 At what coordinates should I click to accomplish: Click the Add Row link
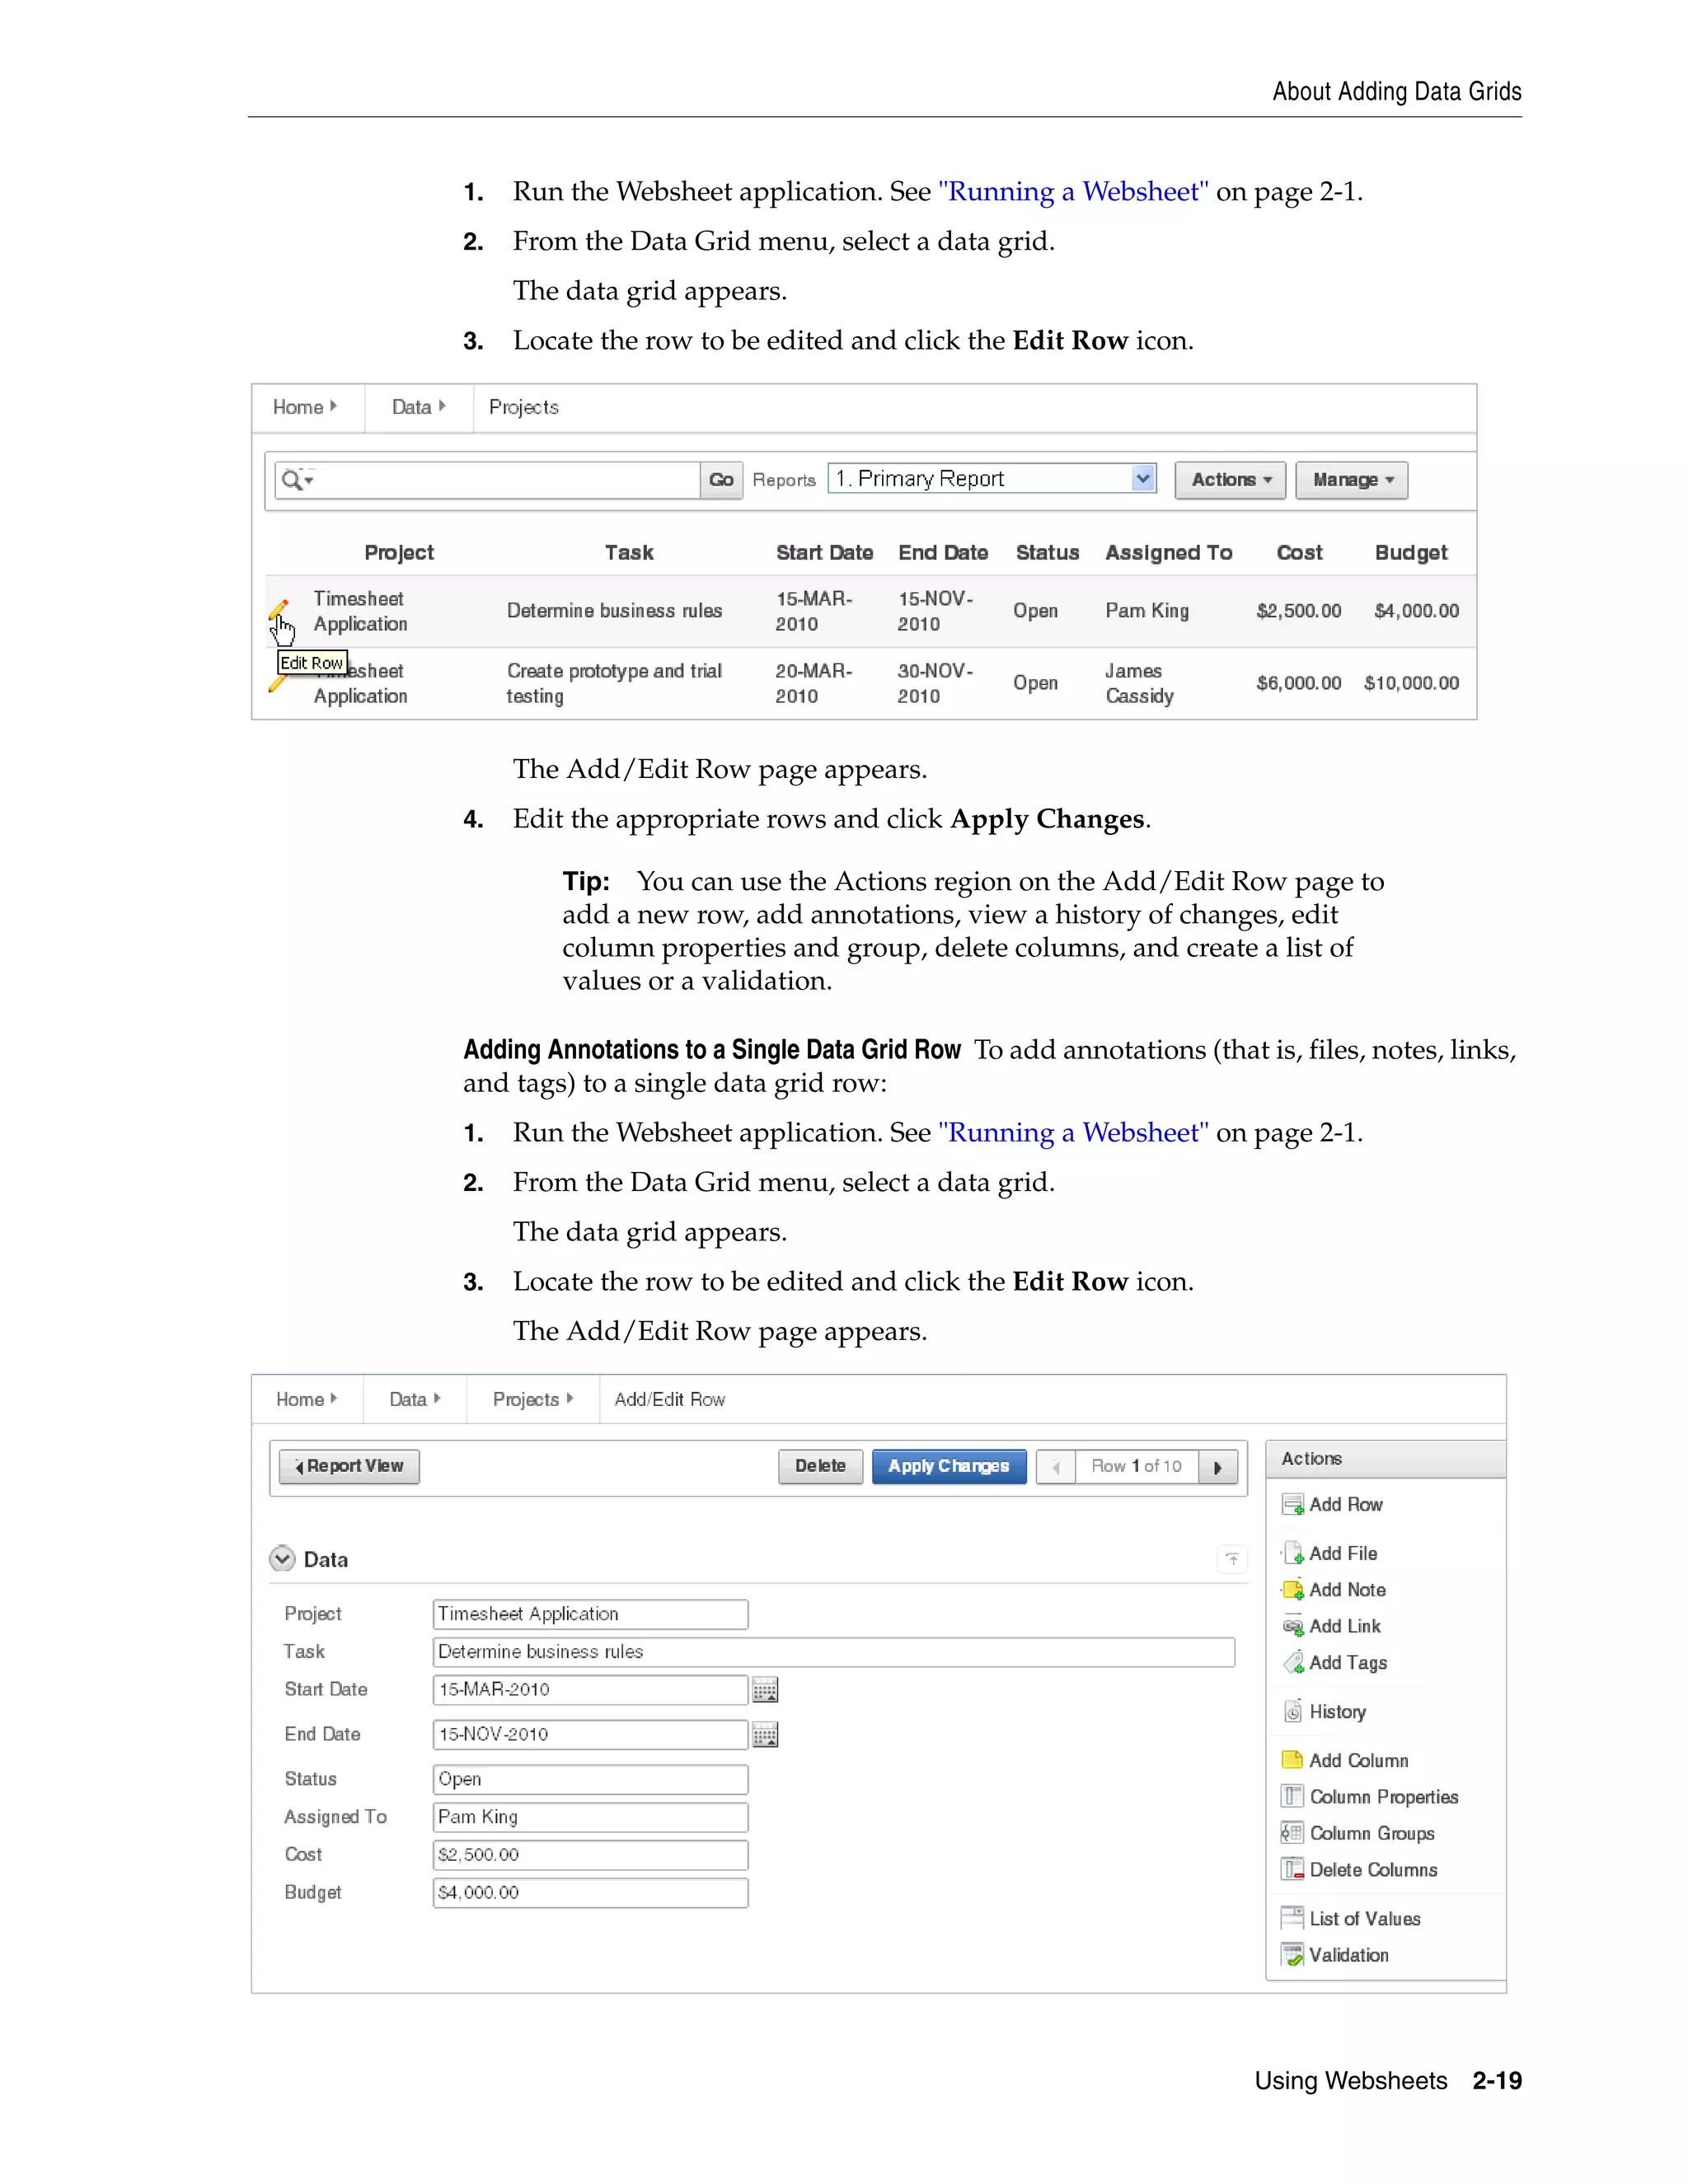point(1346,1505)
